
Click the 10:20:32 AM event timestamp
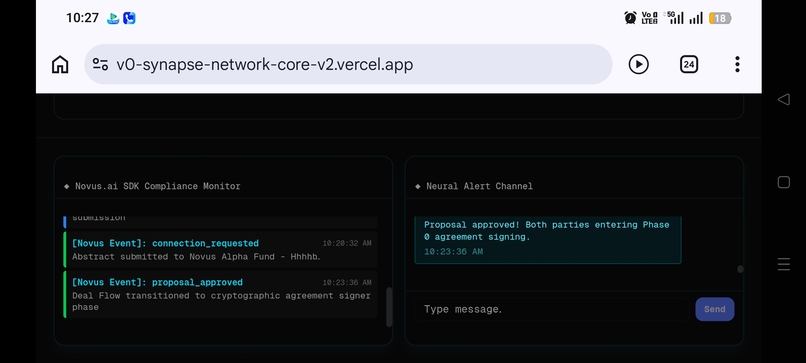coord(347,243)
